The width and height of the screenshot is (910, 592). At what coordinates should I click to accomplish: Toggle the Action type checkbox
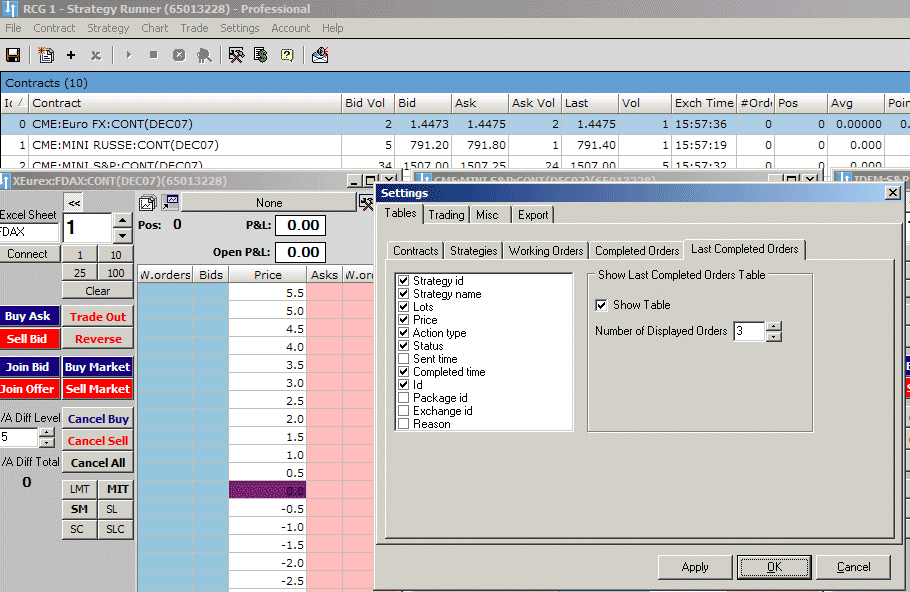click(x=403, y=333)
